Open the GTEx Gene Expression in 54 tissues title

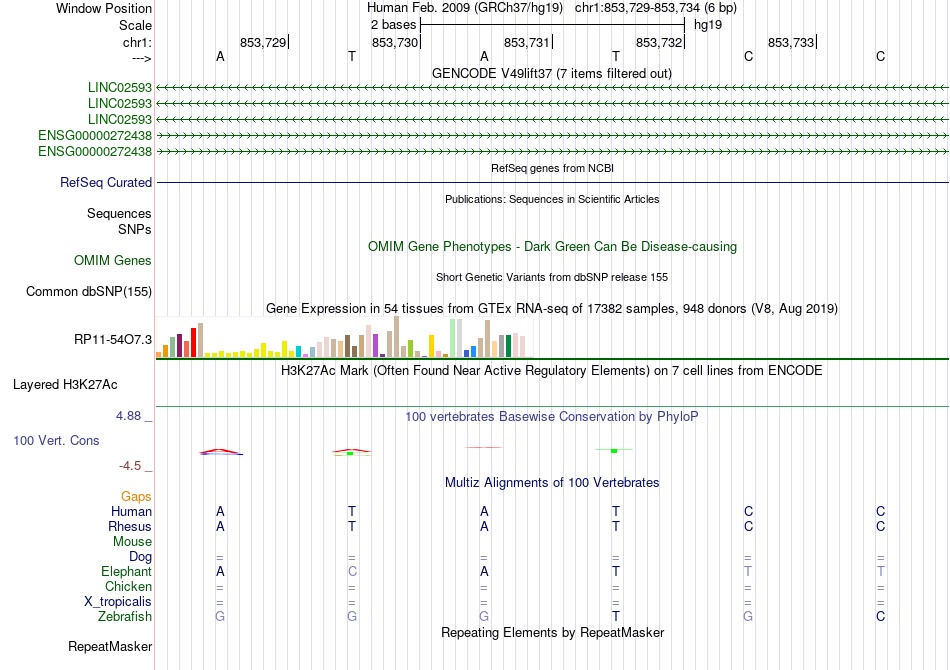(x=552, y=308)
